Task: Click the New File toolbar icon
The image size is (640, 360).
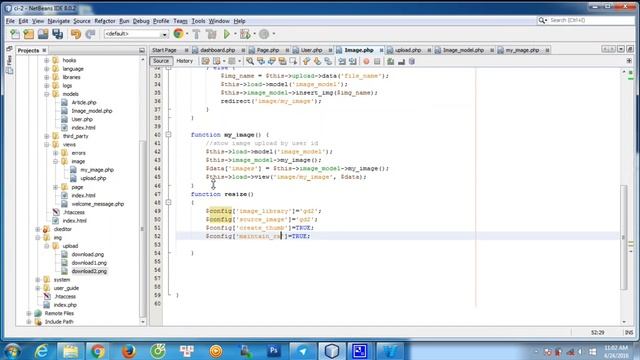Action: 15,34
